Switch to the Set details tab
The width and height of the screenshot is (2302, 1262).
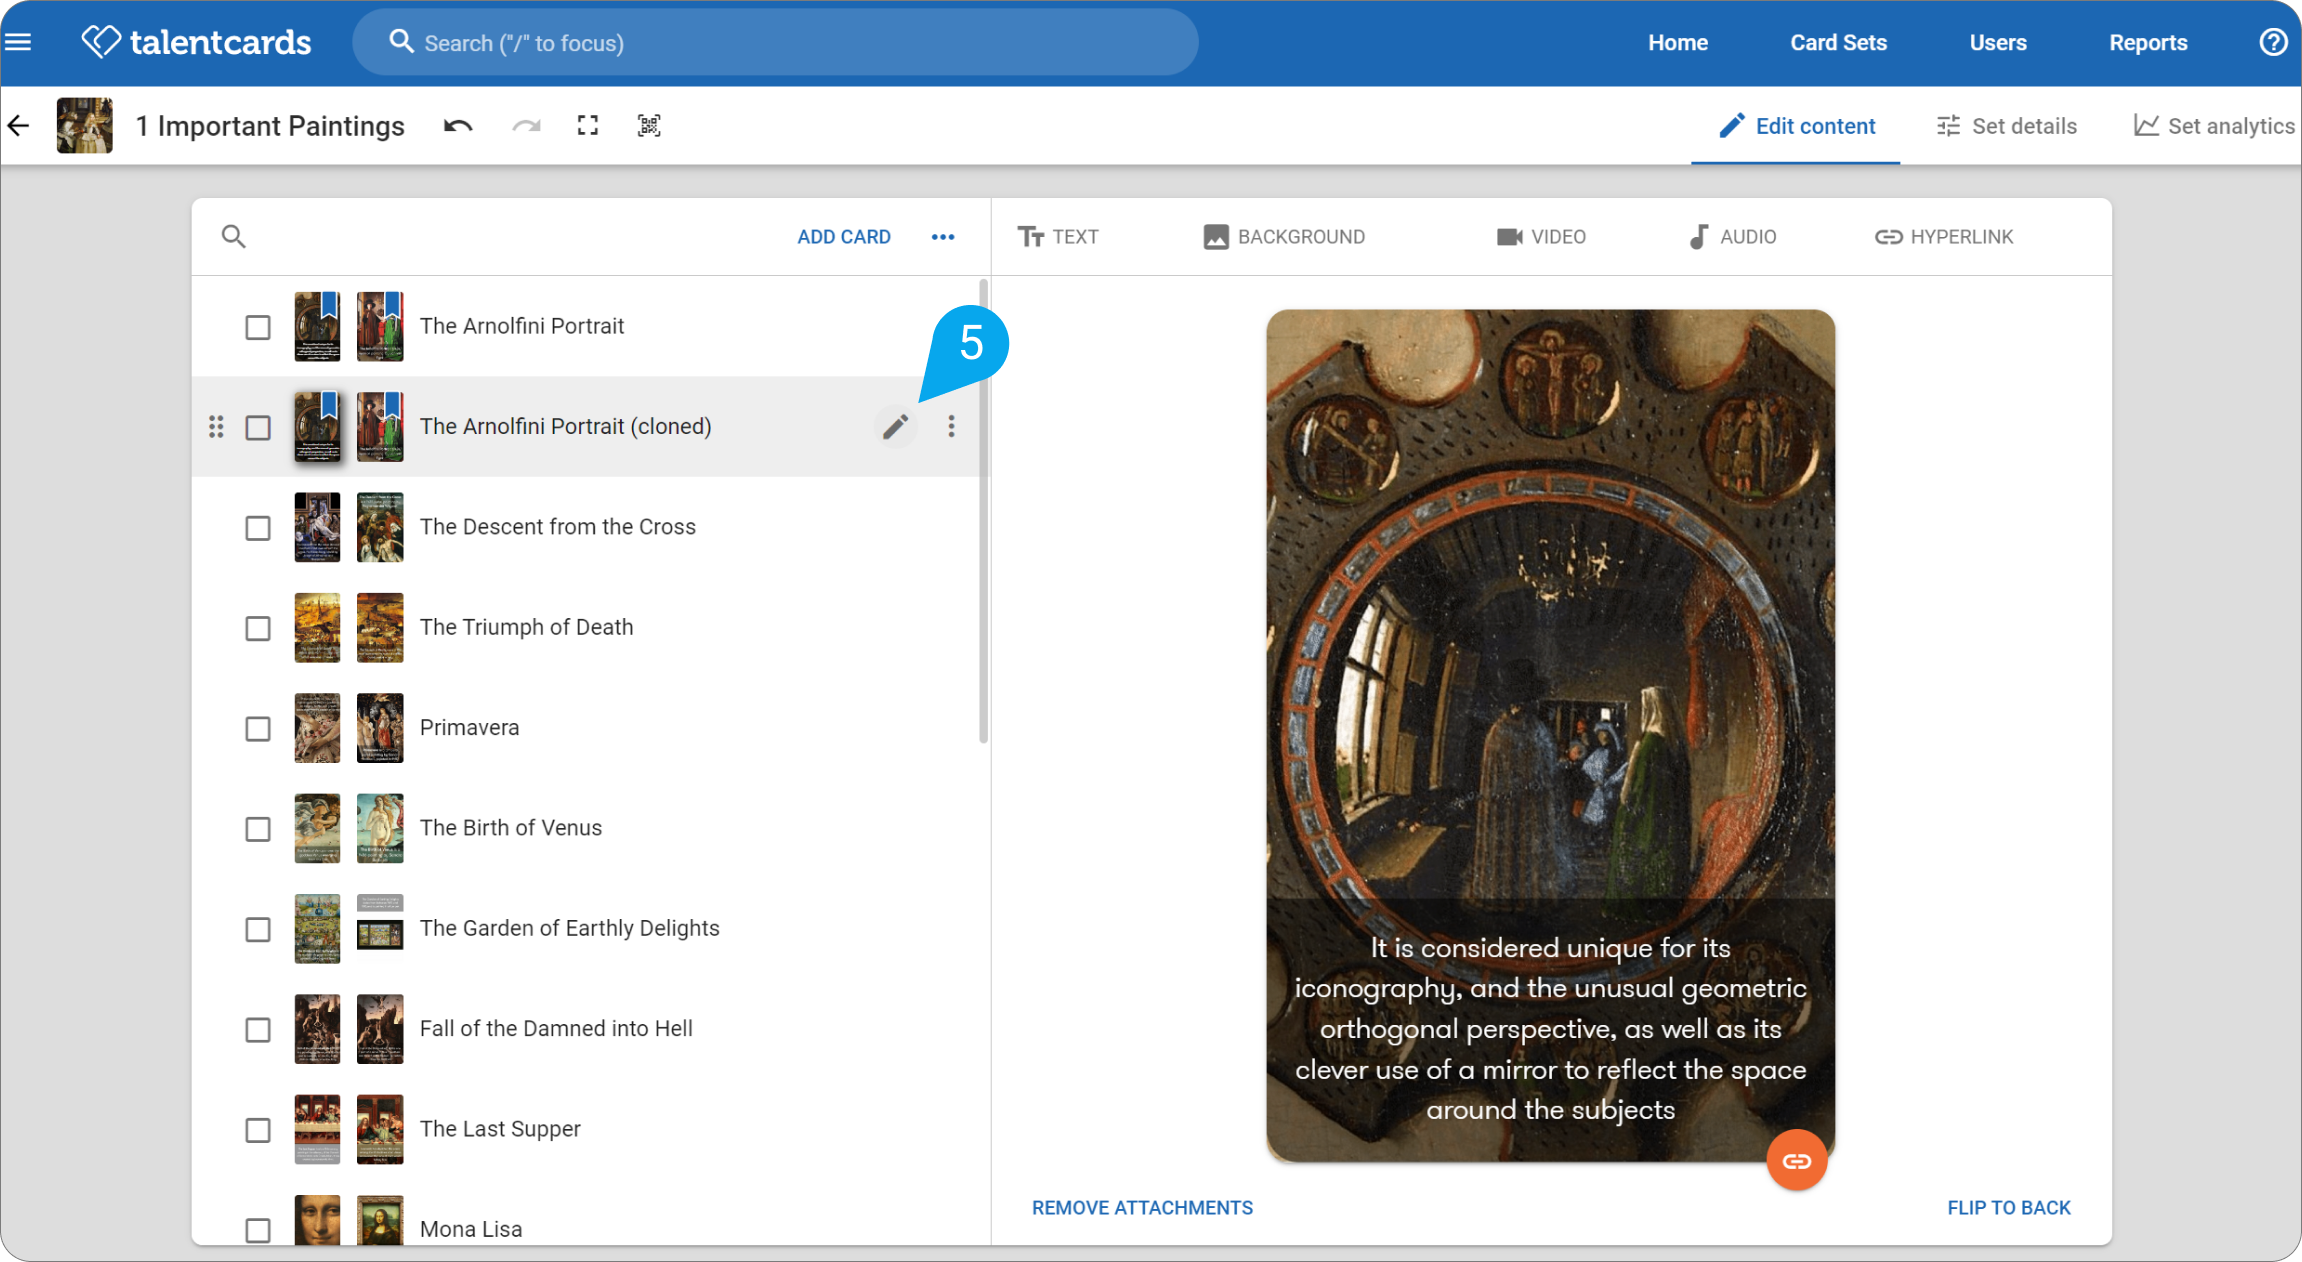2006,126
